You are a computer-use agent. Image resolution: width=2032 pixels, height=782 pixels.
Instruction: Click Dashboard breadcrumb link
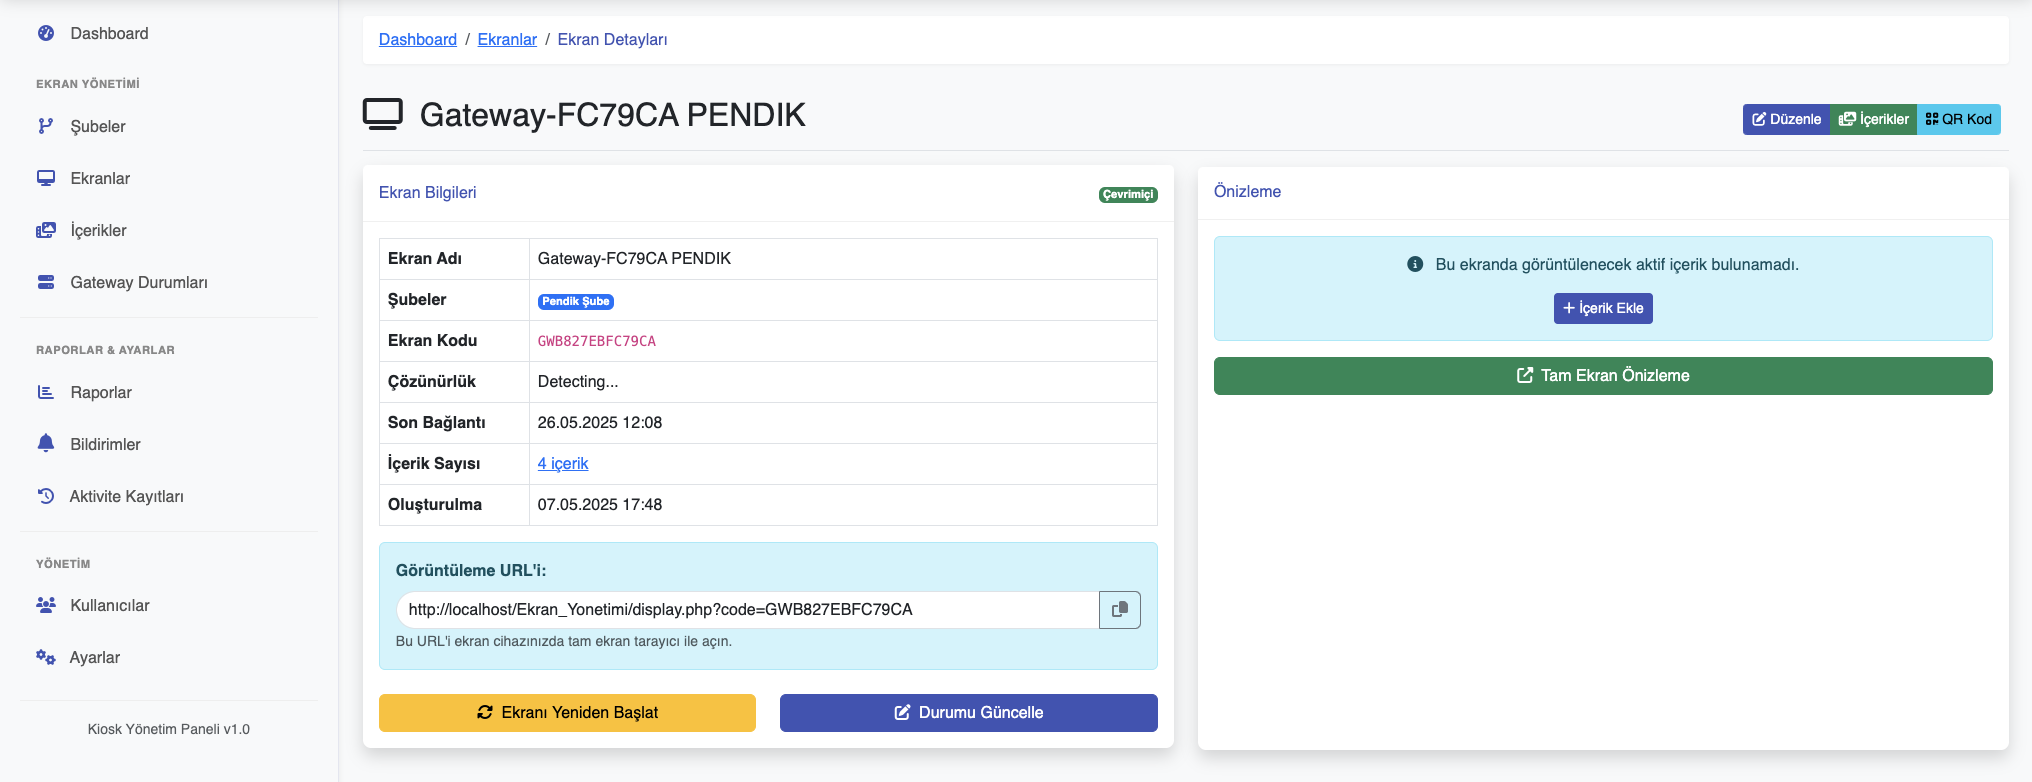pos(418,39)
